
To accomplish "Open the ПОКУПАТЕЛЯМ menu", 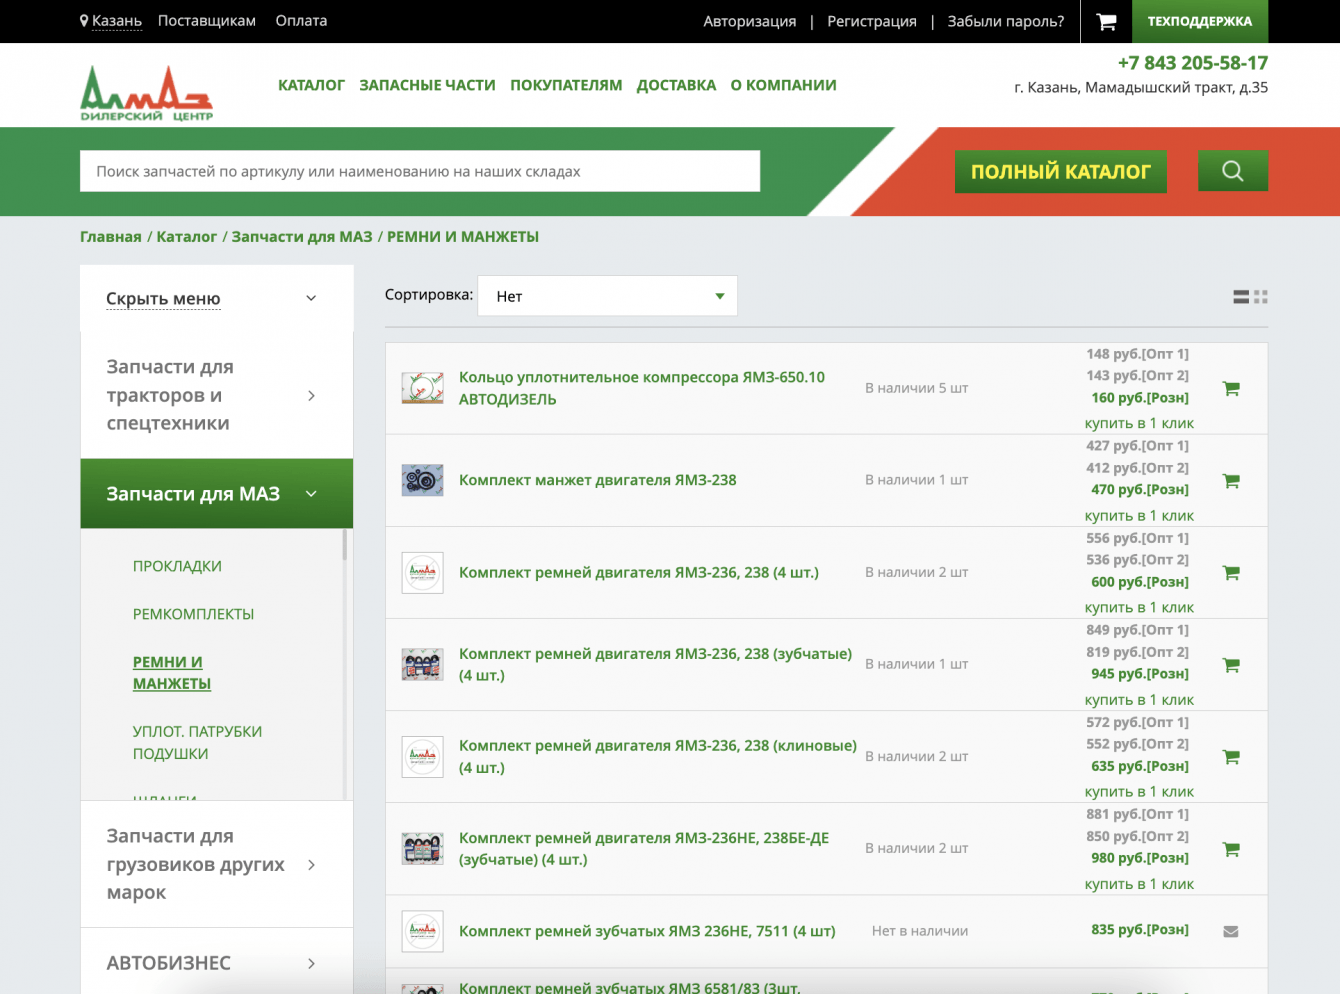I will pos(566,85).
